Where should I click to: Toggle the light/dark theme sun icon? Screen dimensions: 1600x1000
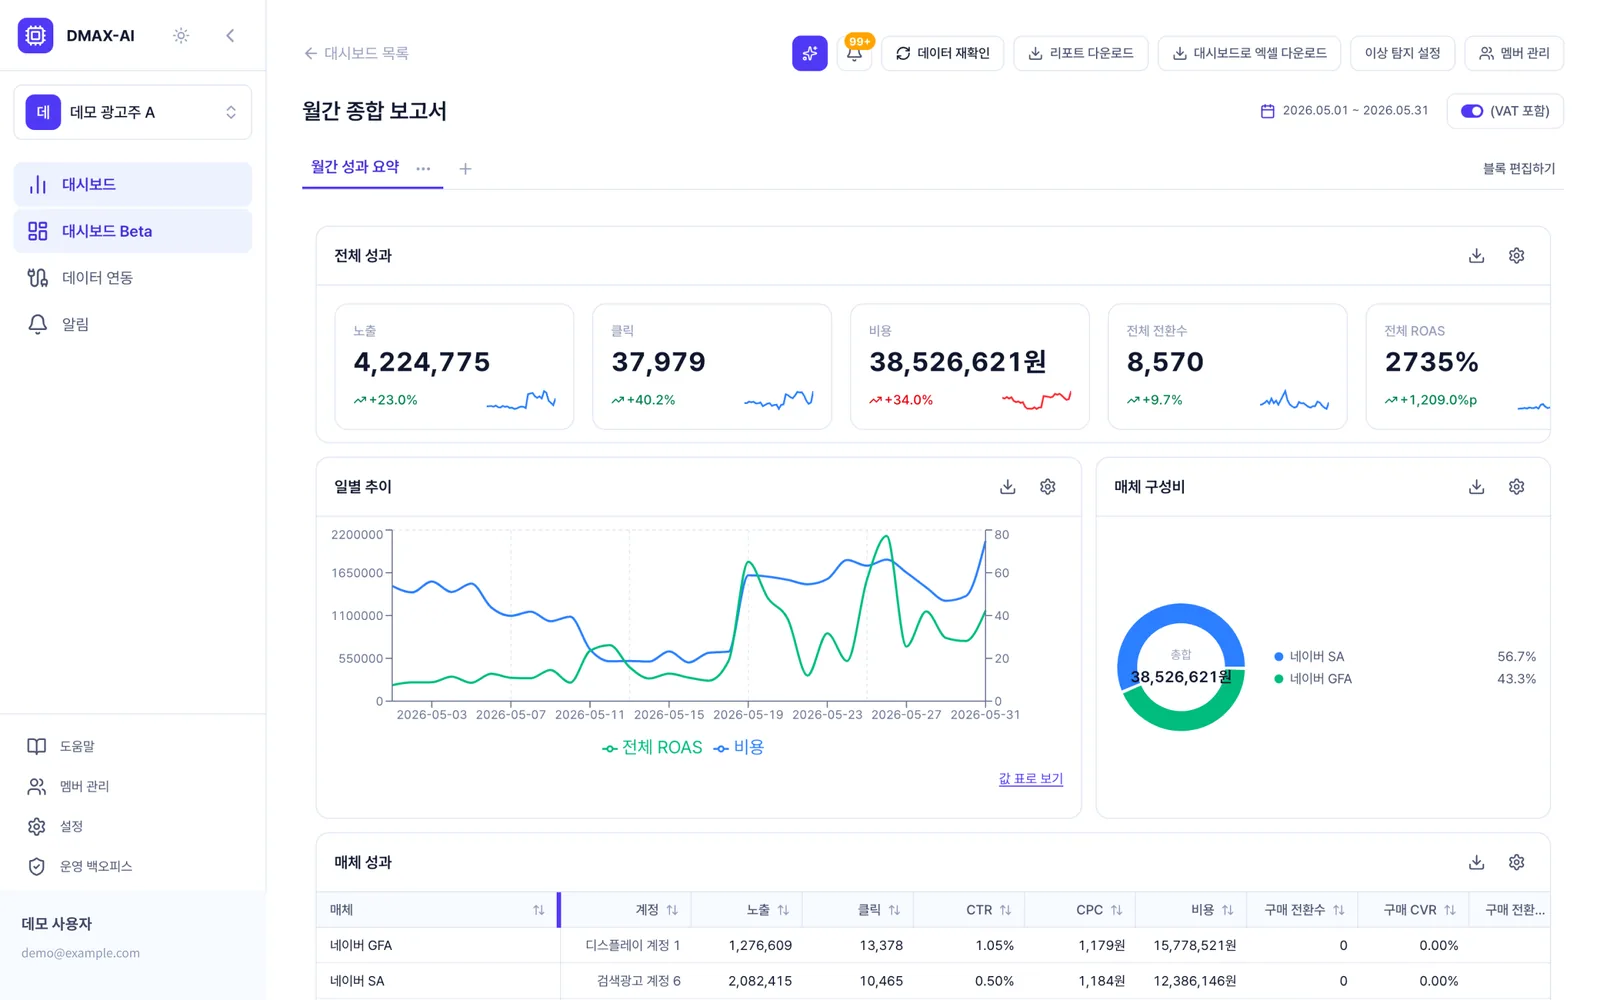(x=181, y=35)
